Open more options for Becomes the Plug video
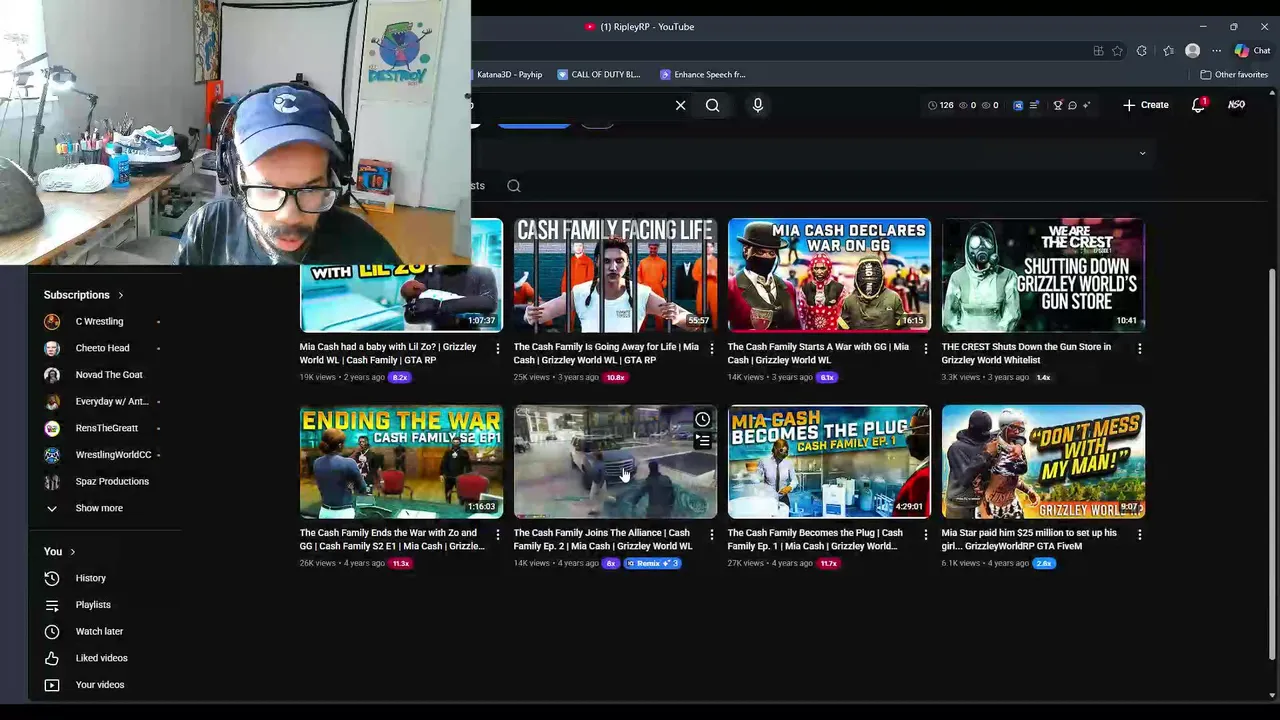The image size is (1280, 720). click(925, 534)
